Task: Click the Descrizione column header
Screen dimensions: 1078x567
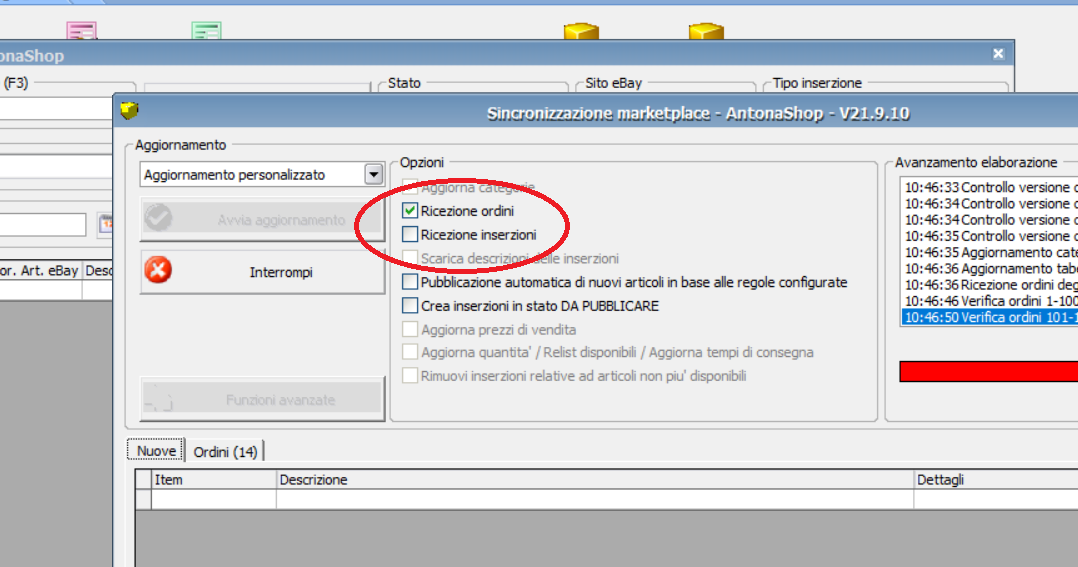Action: (595, 480)
